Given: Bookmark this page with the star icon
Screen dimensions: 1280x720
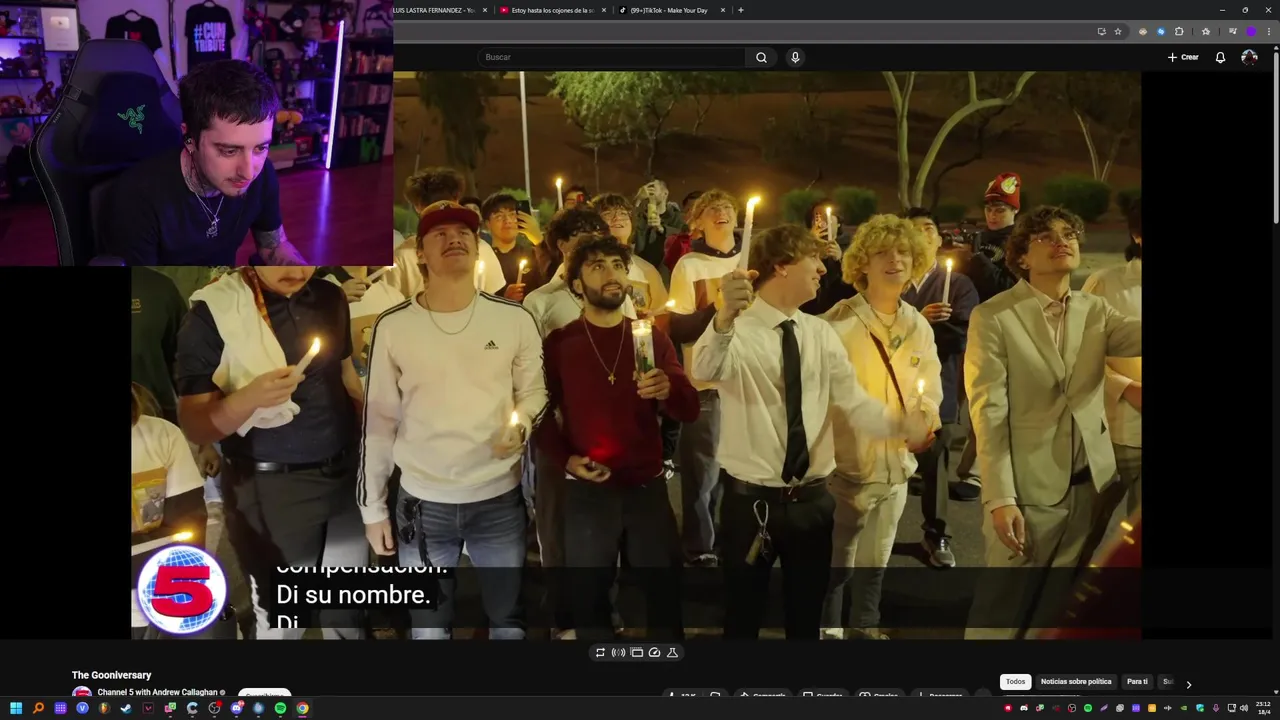Looking at the screenshot, I should (1118, 31).
